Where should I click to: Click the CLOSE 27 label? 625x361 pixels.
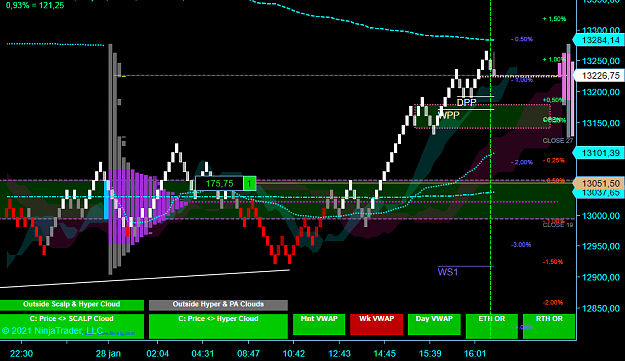(x=557, y=141)
